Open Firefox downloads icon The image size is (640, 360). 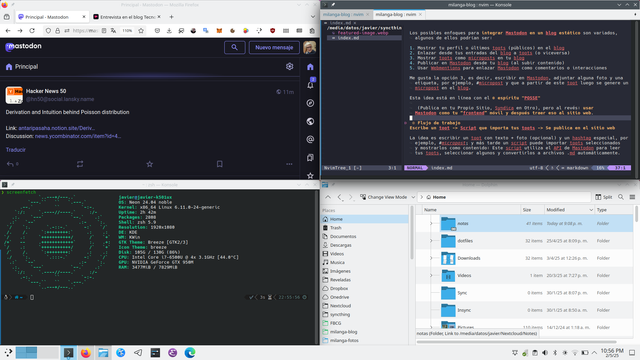coord(169,31)
